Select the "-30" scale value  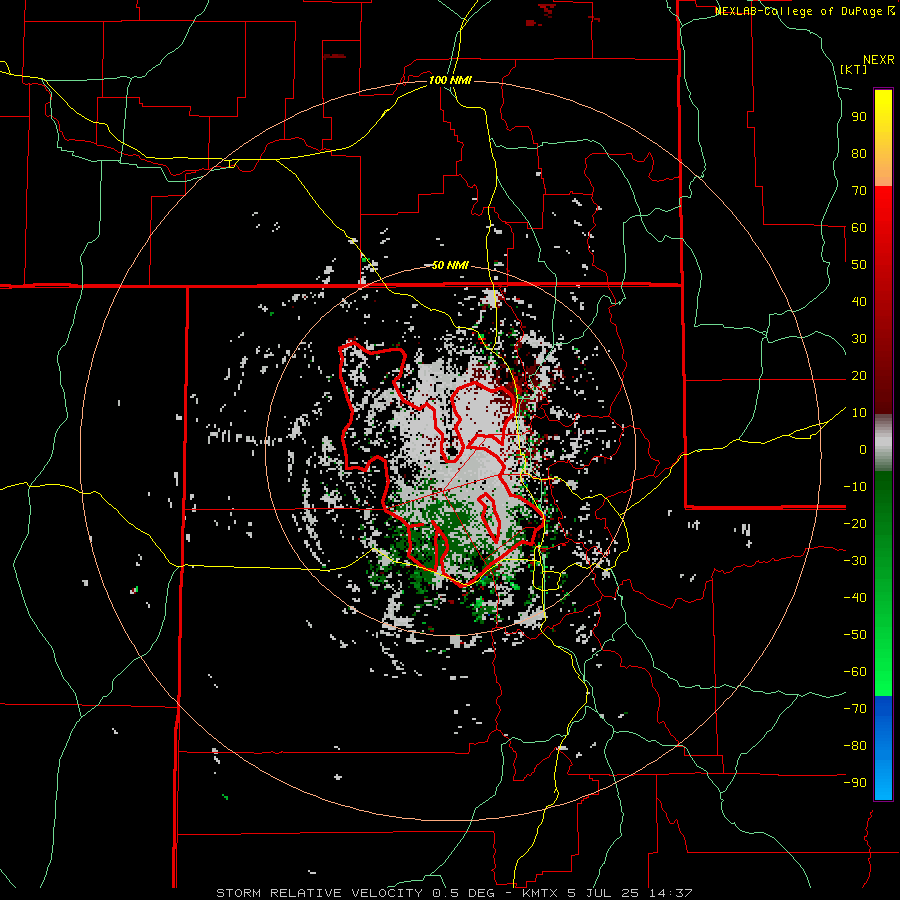coord(855,561)
